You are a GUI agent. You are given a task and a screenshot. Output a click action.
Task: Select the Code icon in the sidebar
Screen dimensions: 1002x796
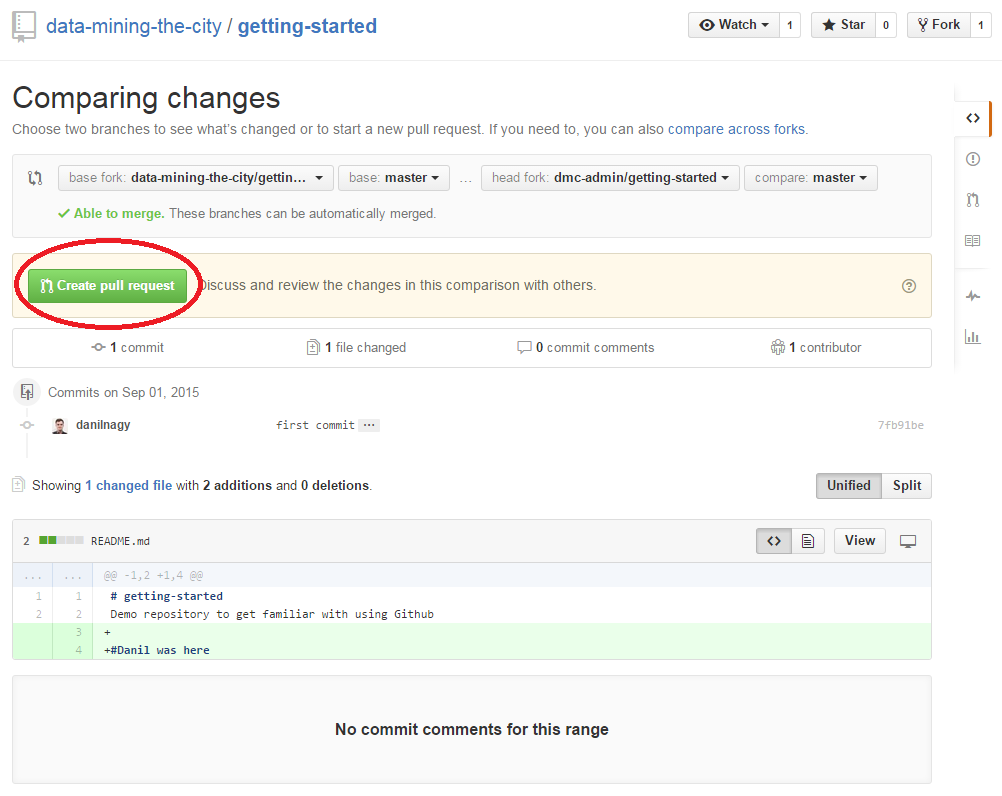[973, 118]
